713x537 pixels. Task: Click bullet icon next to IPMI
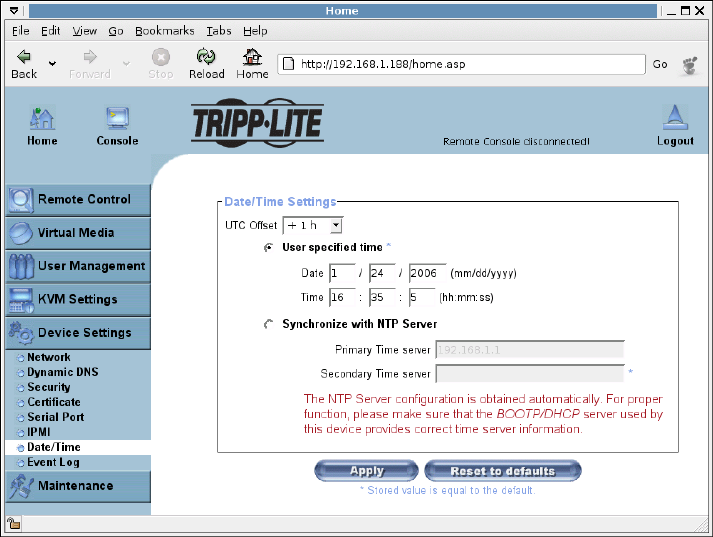(20, 433)
